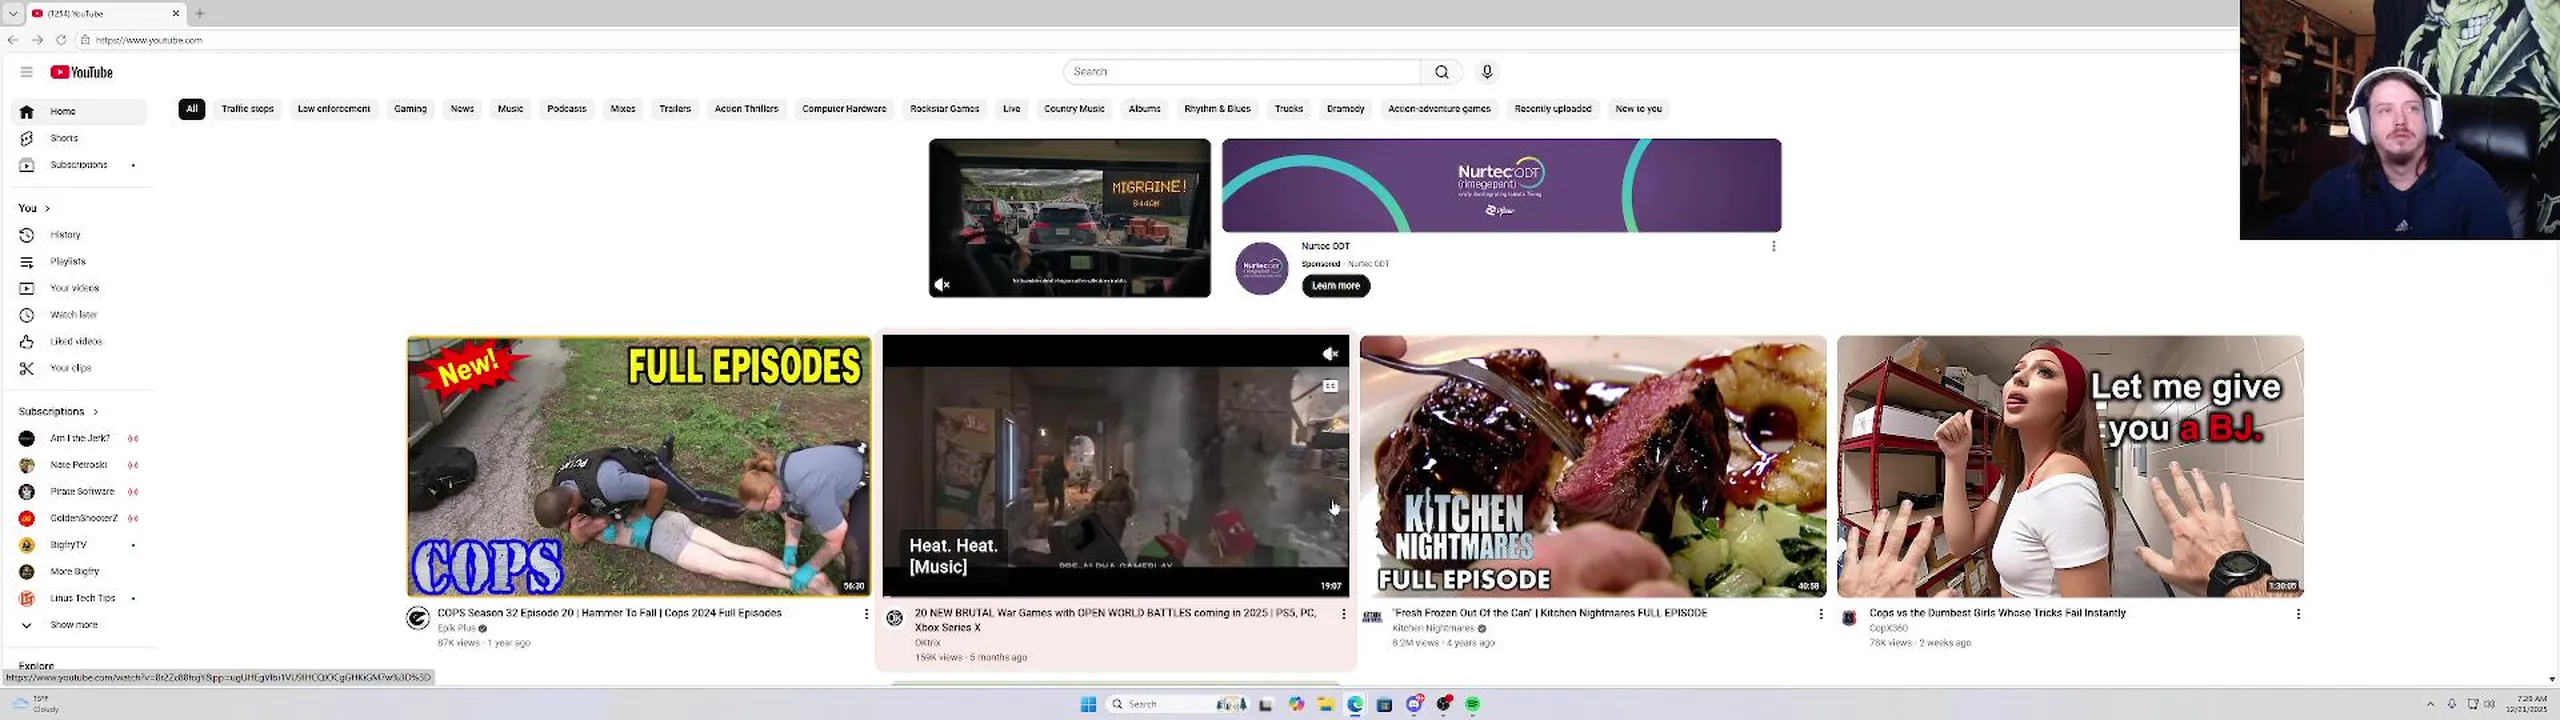Open watch History

point(79,235)
